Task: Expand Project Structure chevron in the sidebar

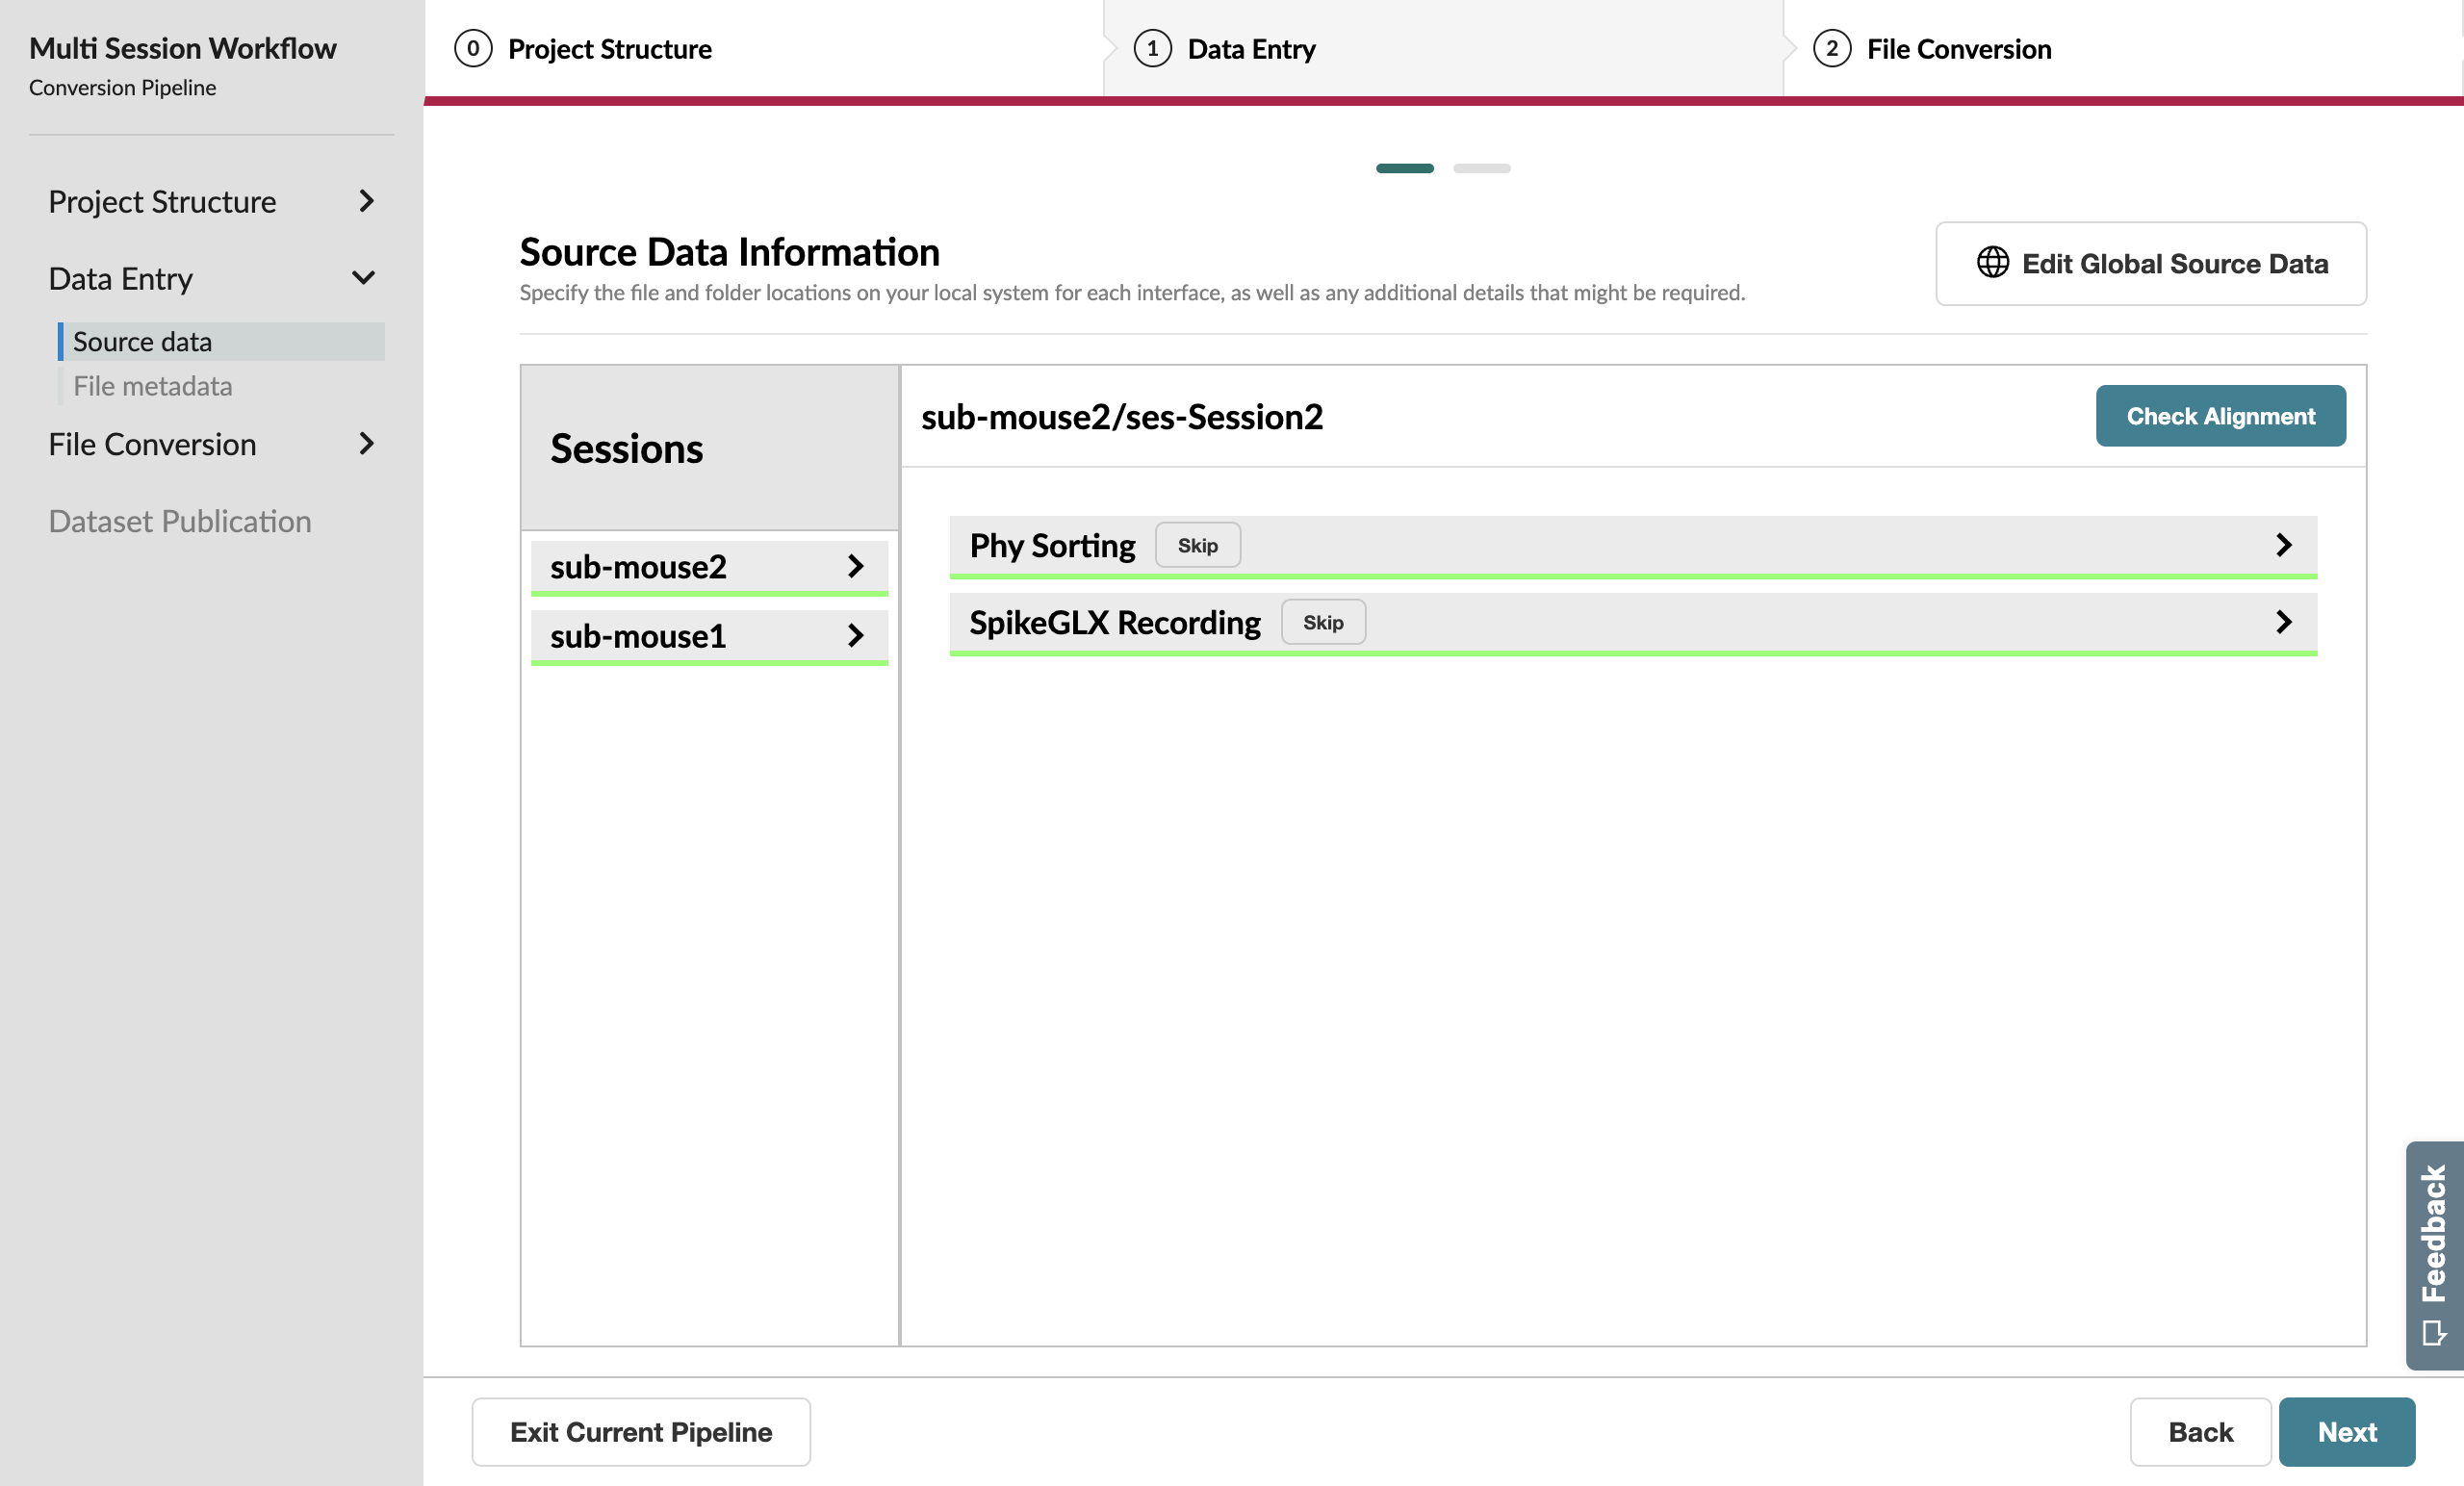Action: 366,201
